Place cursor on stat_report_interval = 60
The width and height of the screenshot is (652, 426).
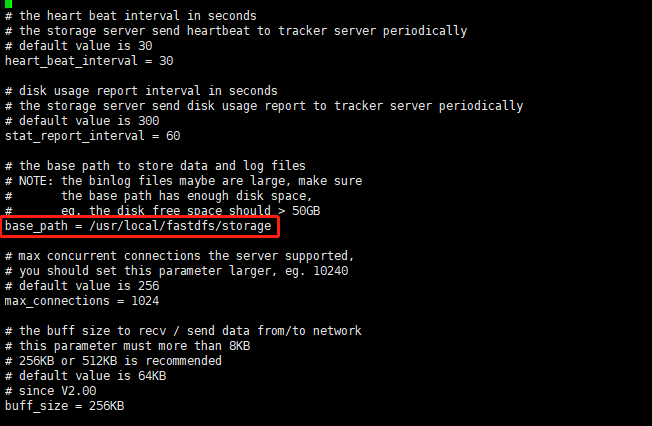pyautogui.click(x=92, y=136)
